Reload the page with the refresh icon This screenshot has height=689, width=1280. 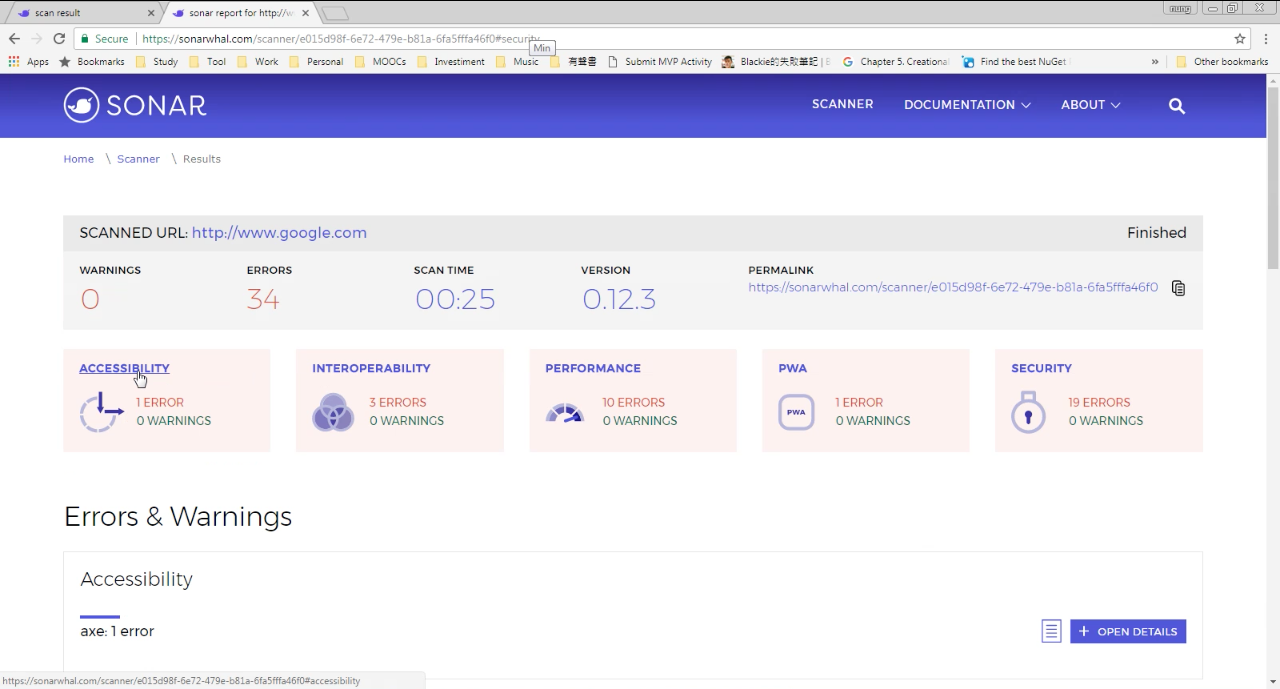pos(59,39)
